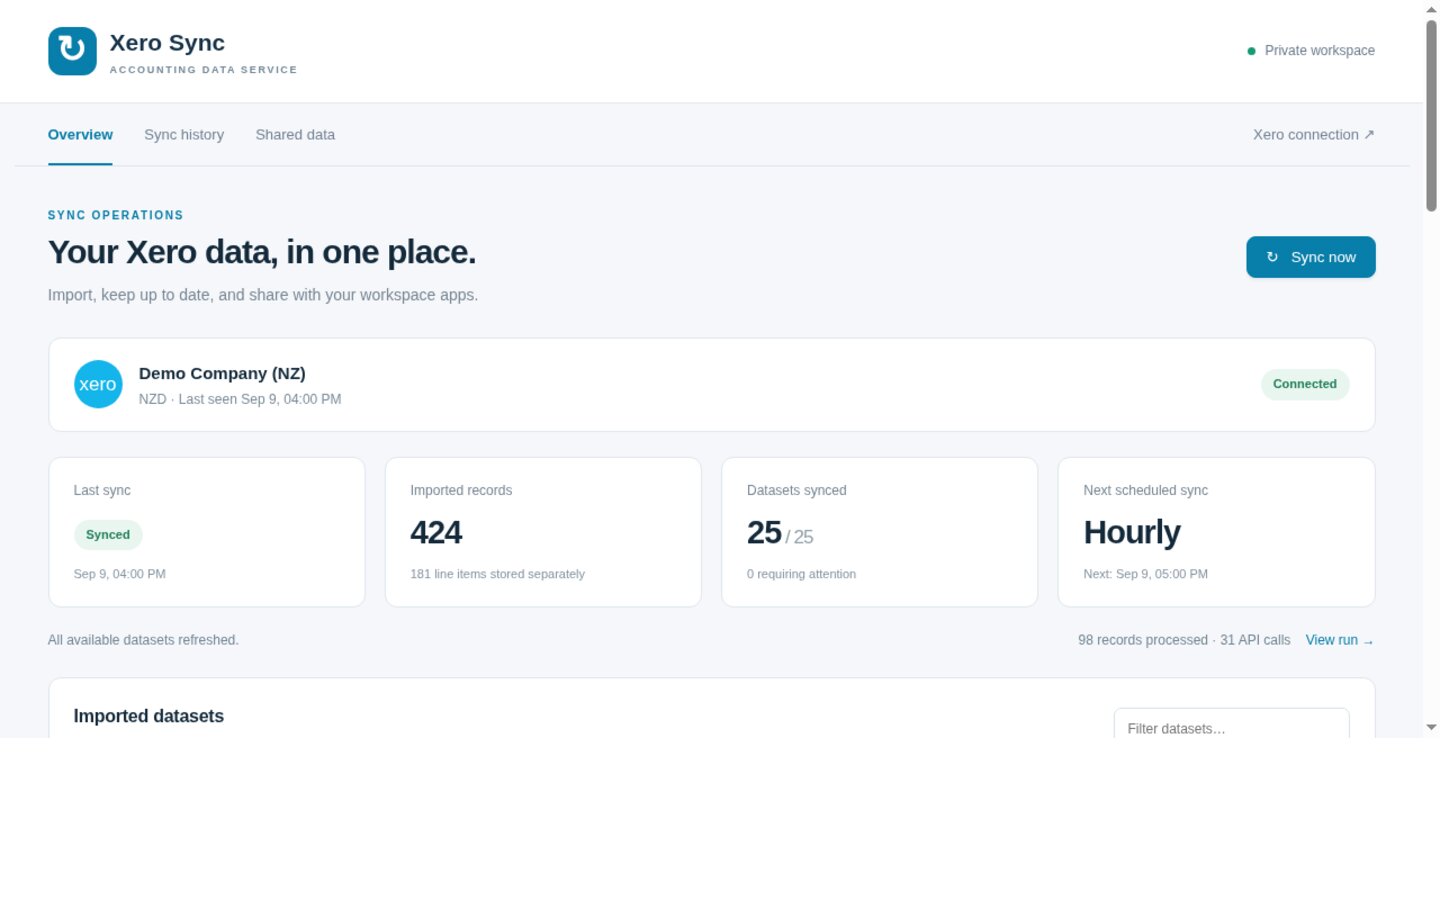
Task: Click the Private workspace indicator
Action: [x=1311, y=51]
